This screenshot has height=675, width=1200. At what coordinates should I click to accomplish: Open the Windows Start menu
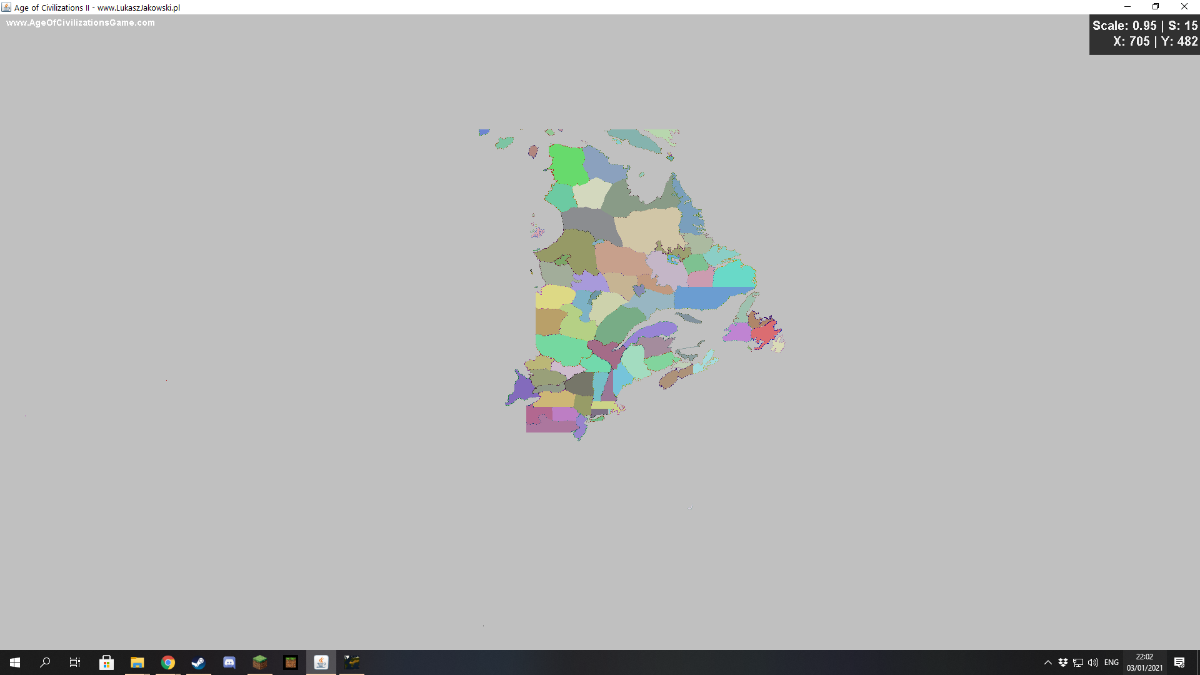click(x=15, y=662)
